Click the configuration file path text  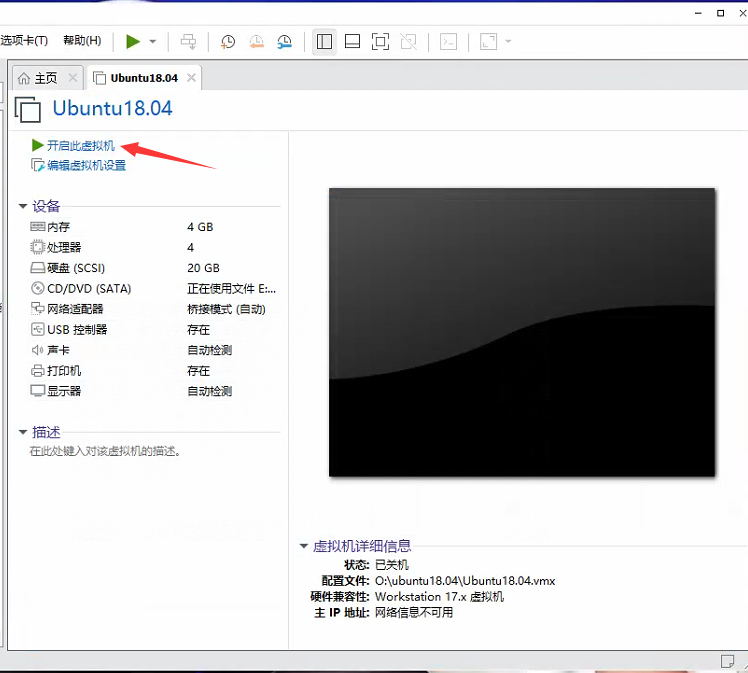(x=465, y=581)
